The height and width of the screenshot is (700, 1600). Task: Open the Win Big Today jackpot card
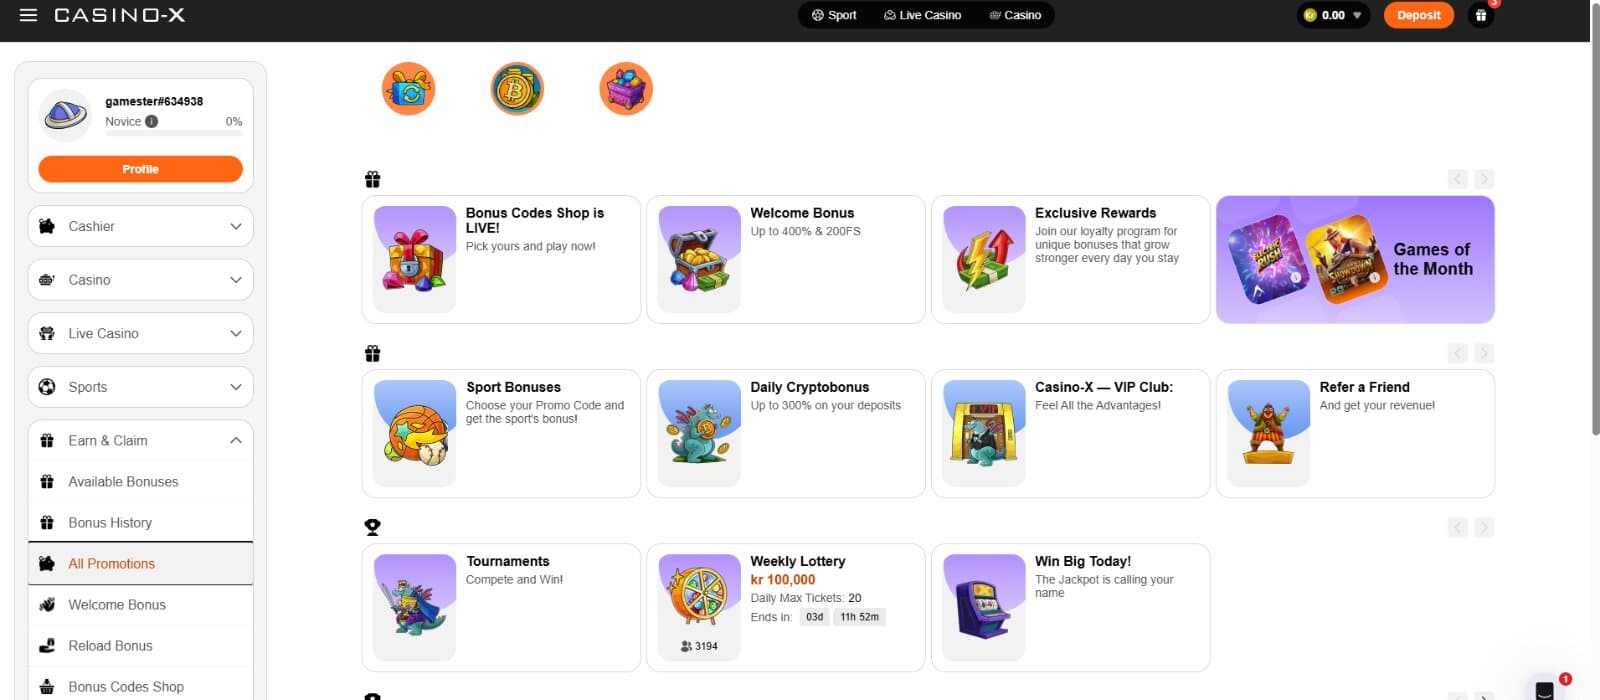[1070, 608]
